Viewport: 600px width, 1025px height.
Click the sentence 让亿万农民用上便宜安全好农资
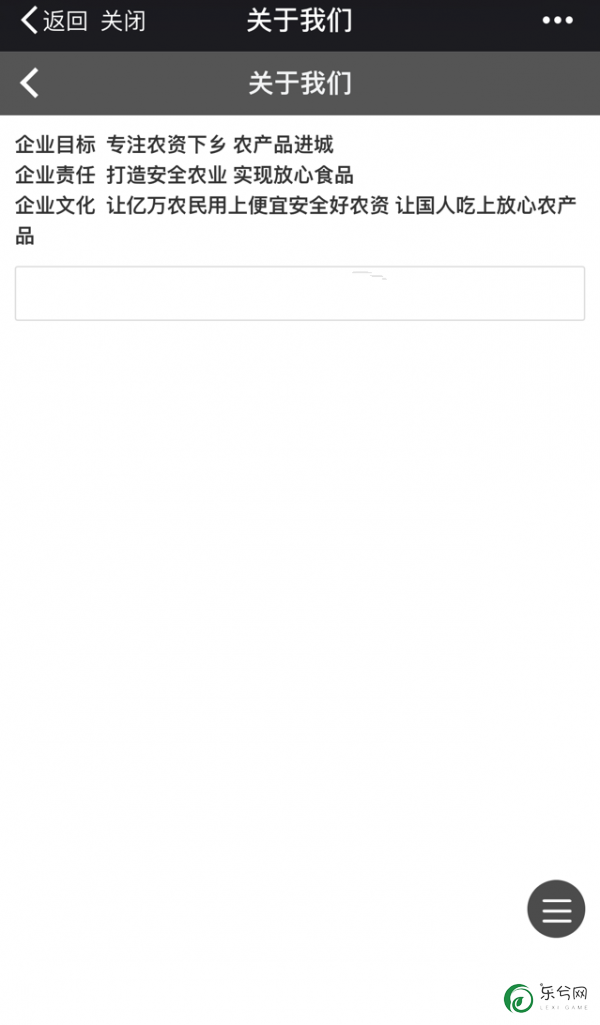click(x=248, y=205)
